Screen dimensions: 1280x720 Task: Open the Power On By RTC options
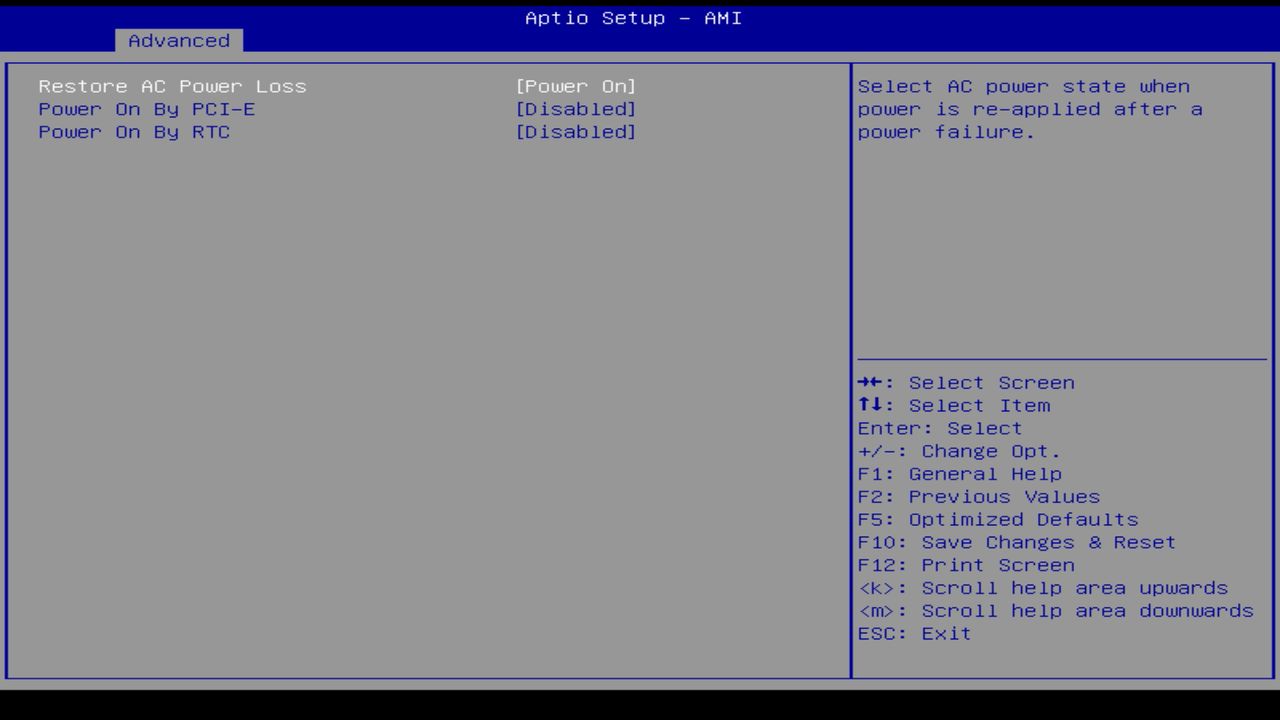pos(577,132)
